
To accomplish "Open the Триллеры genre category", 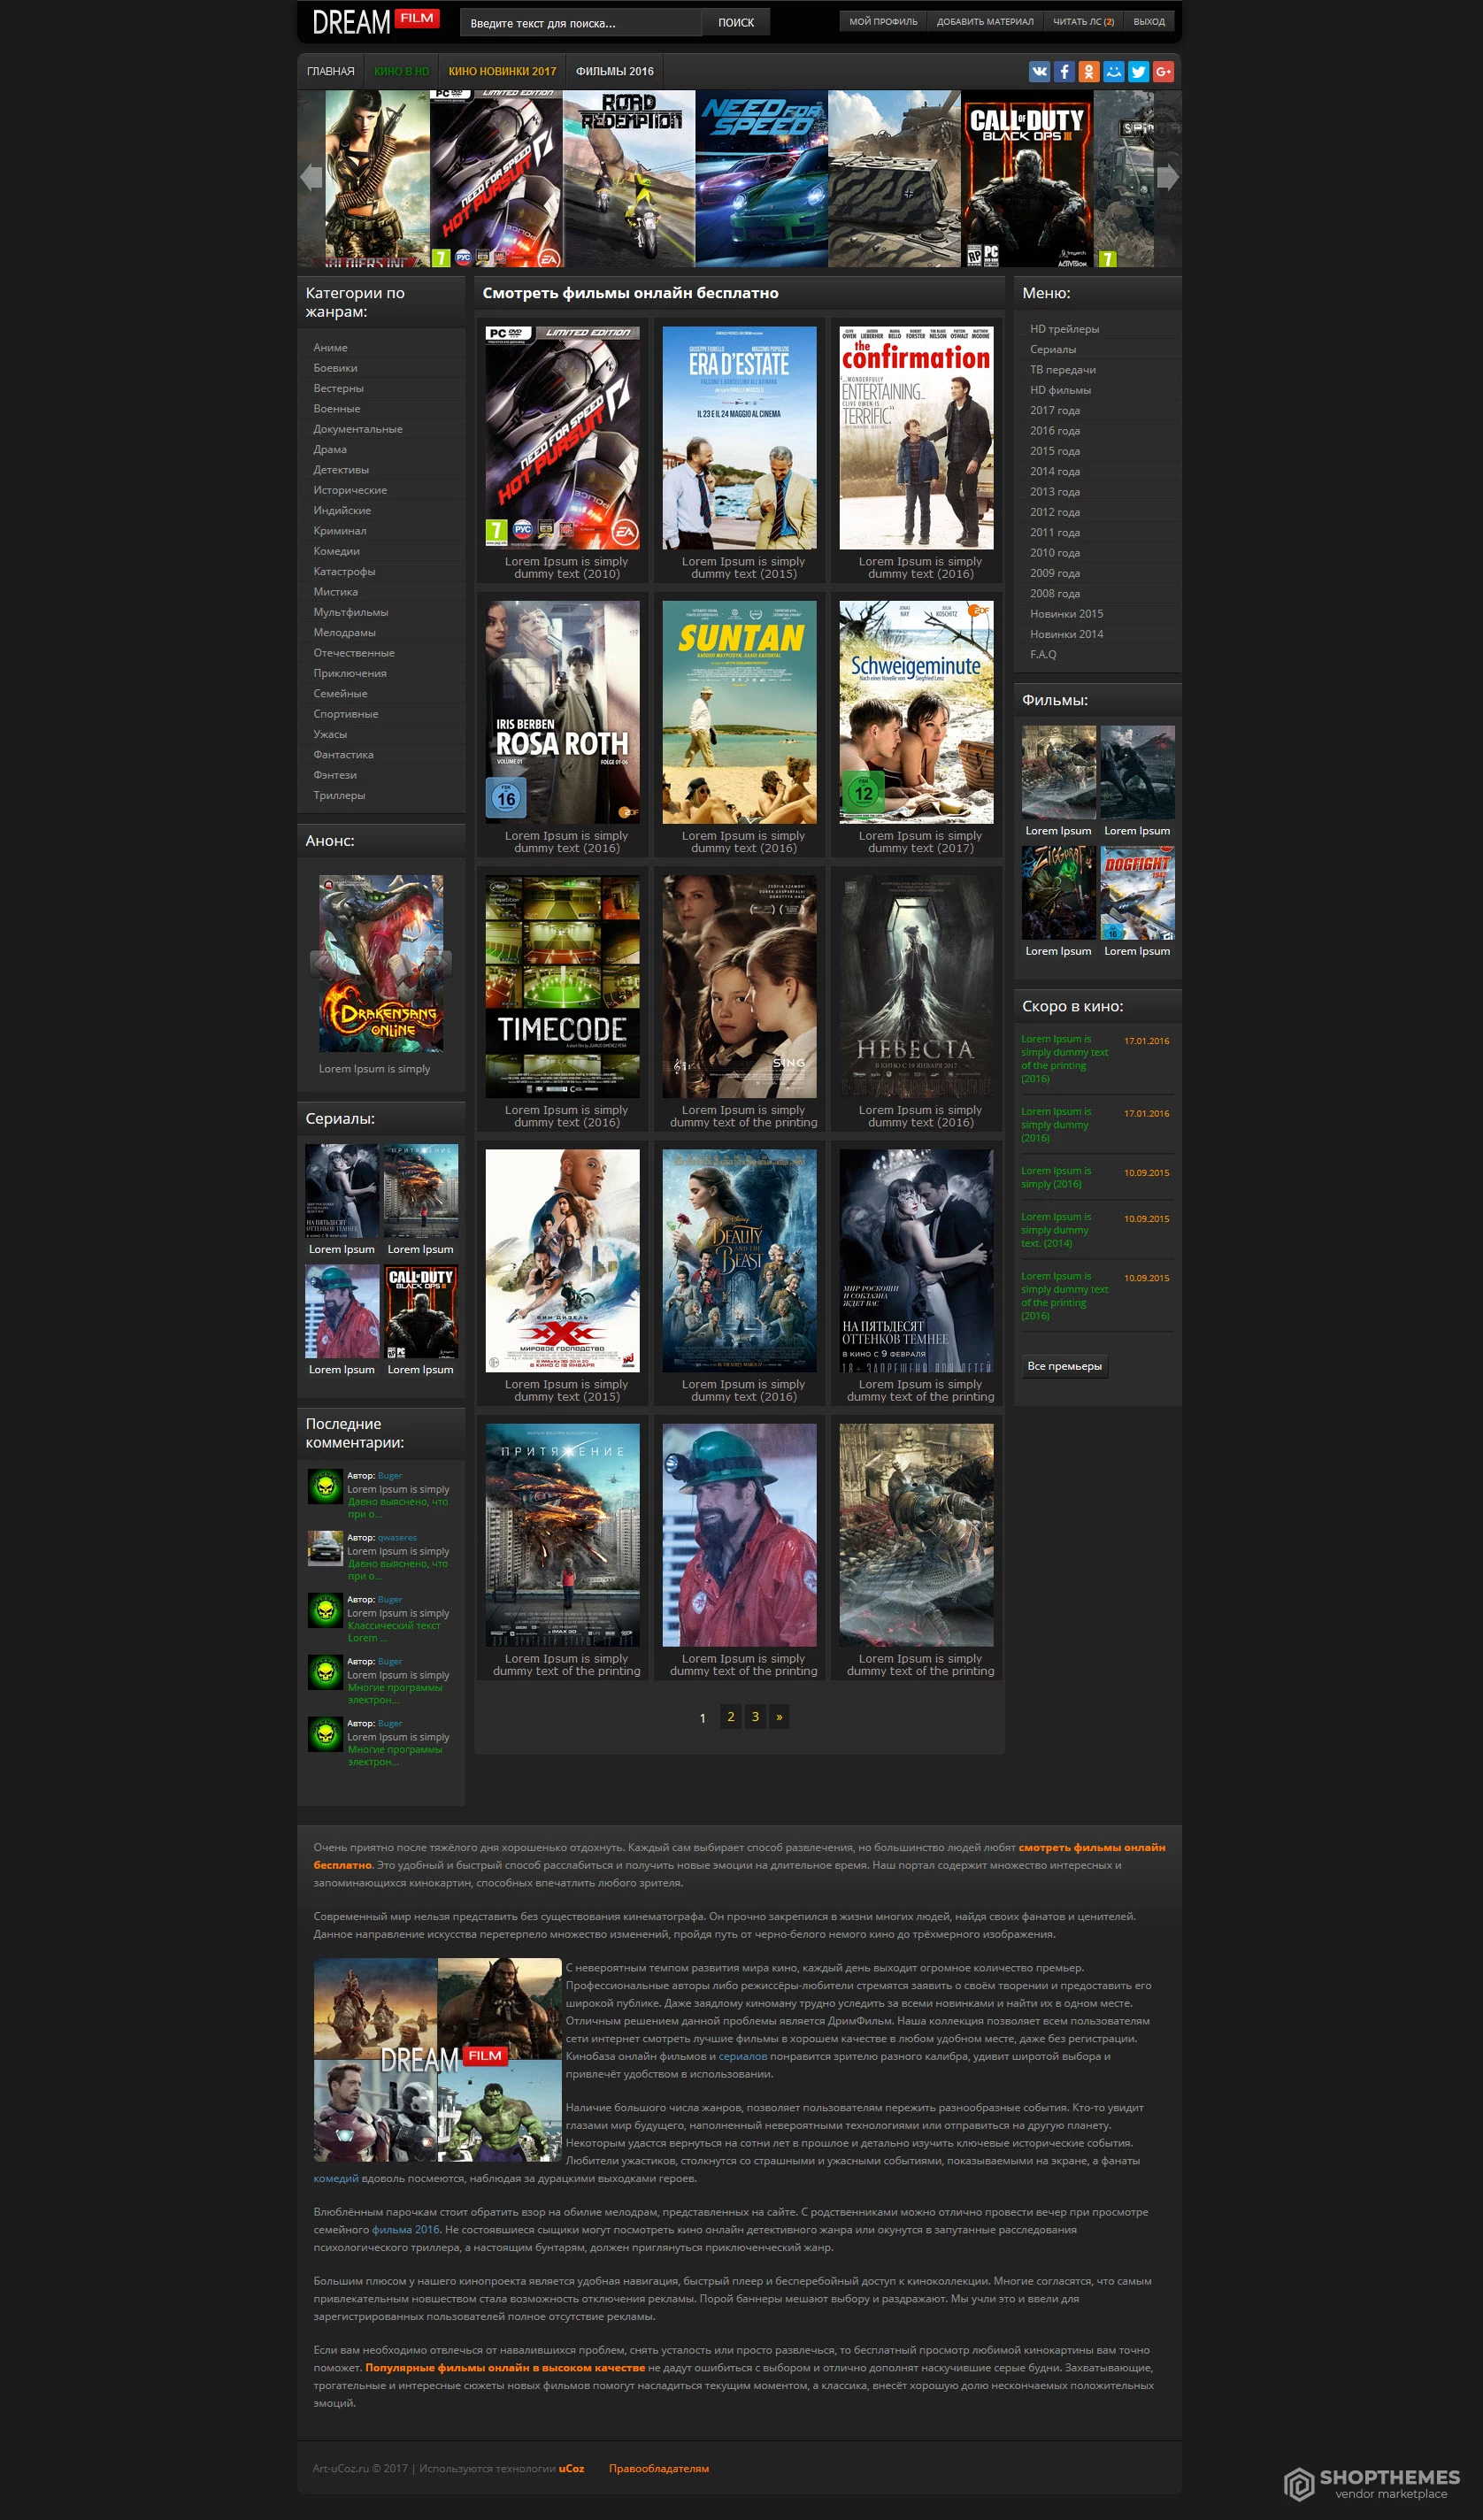I will point(339,795).
